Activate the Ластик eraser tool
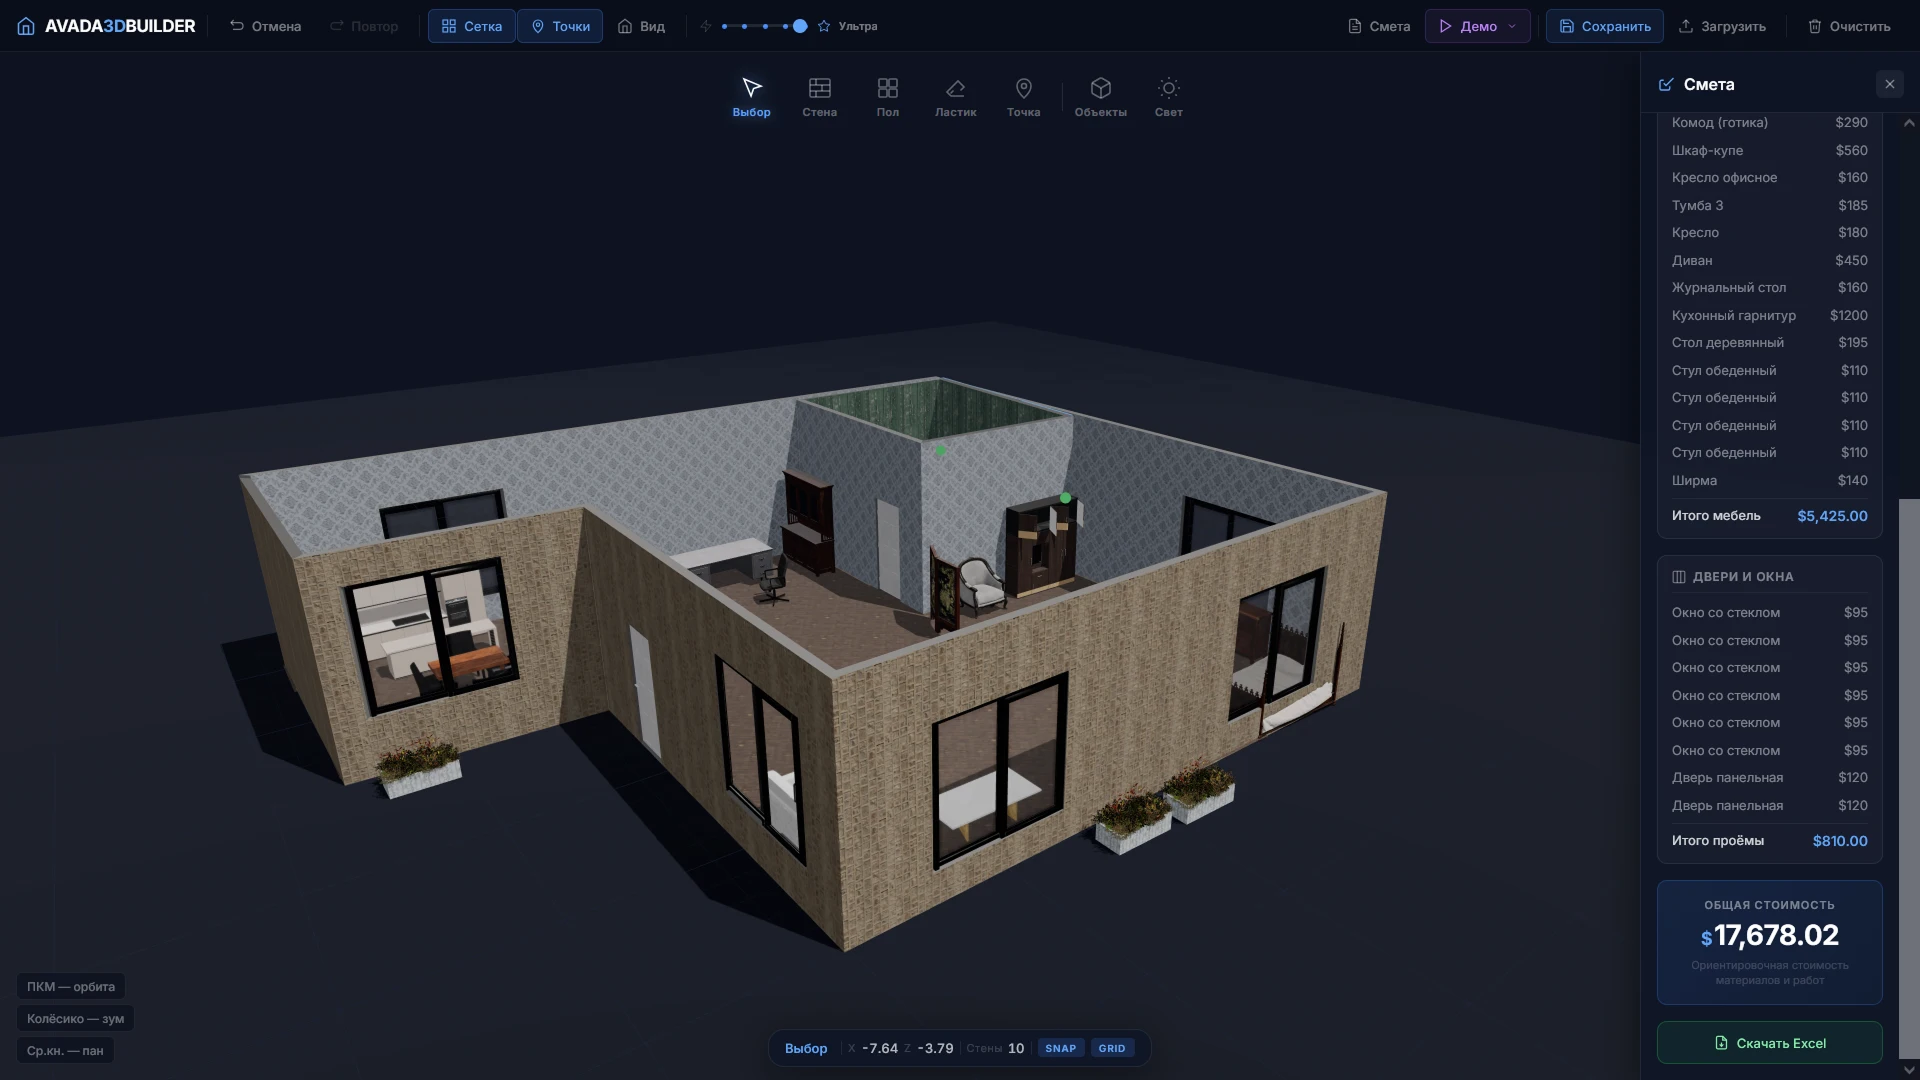Image resolution: width=1920 pixels, height=1080 pixels. (x=955, y=97)
